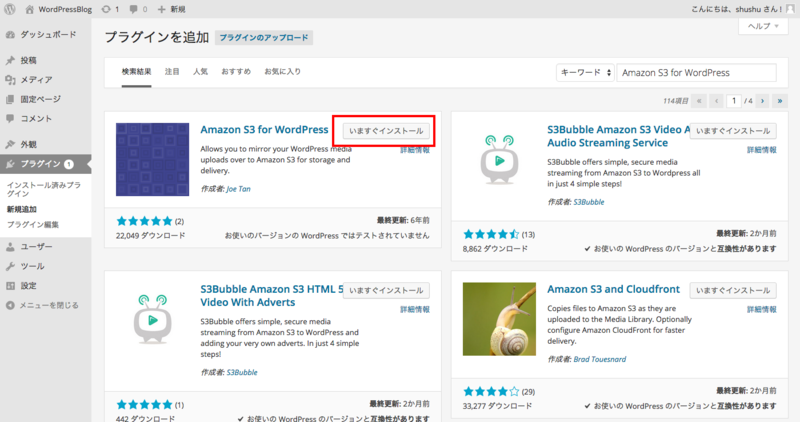Click the plugin update count badge
Screen dimensions: 800x422
[69, 164]
